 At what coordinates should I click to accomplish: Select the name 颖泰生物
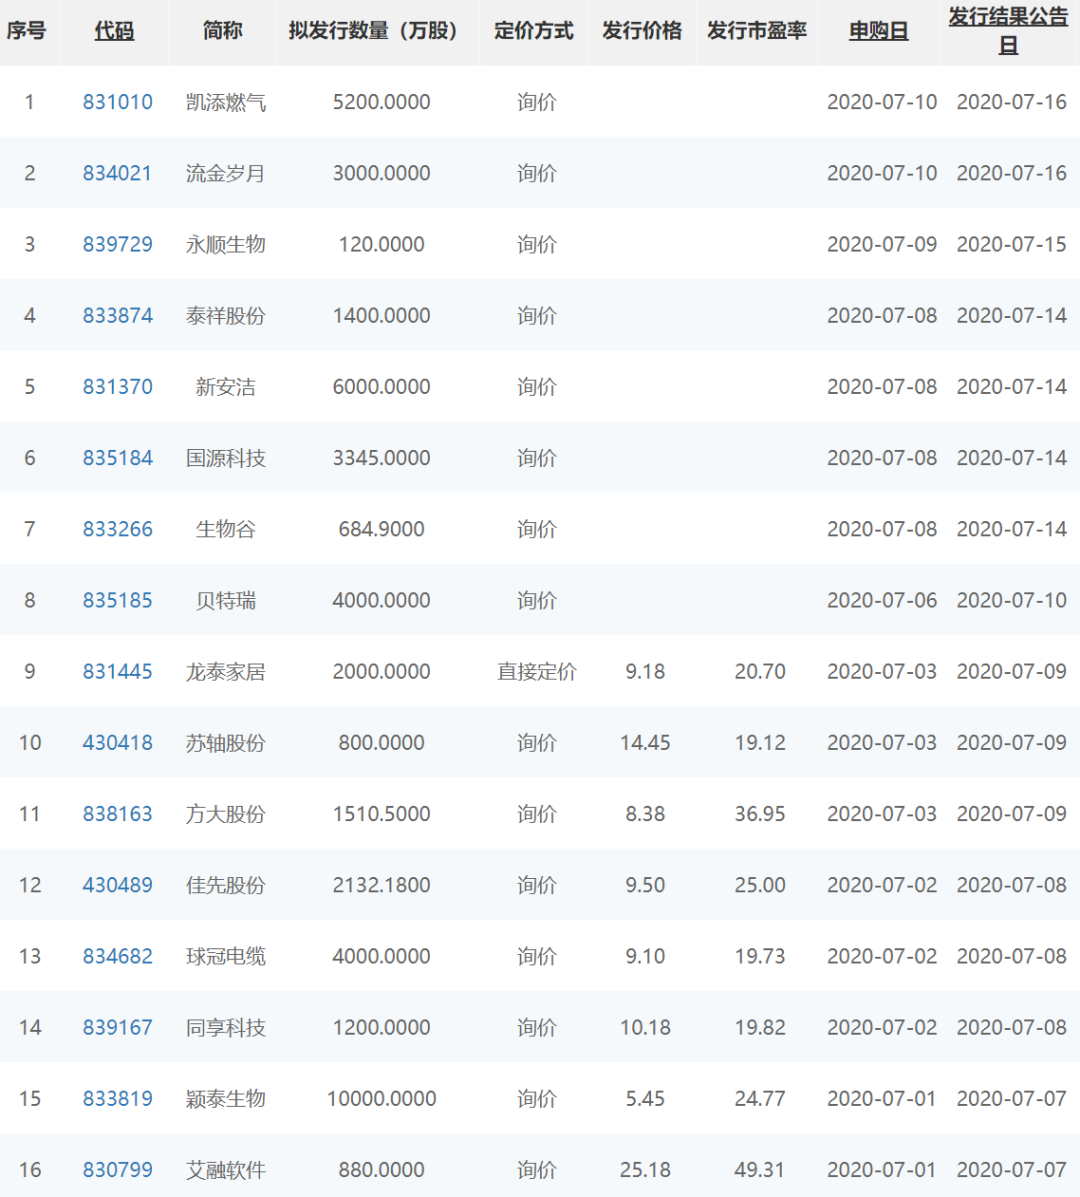[226, 1099]
